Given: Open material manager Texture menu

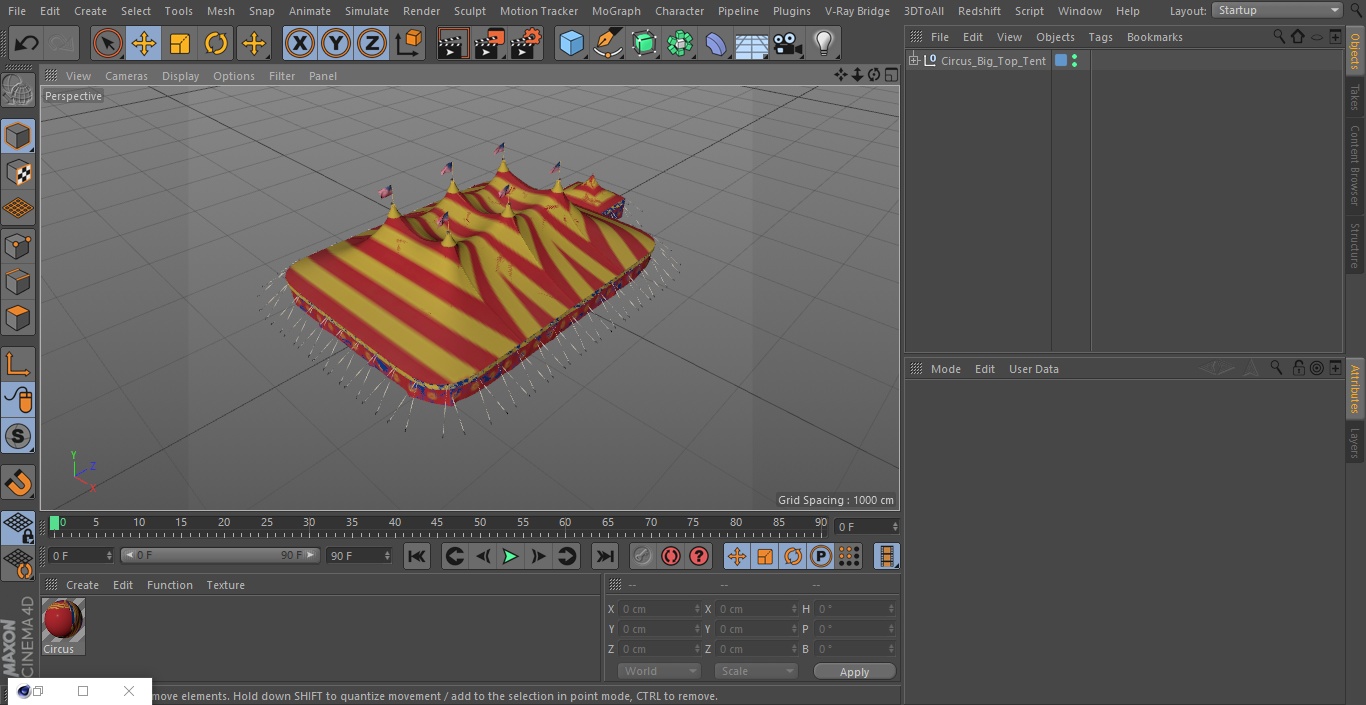Looking at the screenshot, I should (x=225, y=585).
